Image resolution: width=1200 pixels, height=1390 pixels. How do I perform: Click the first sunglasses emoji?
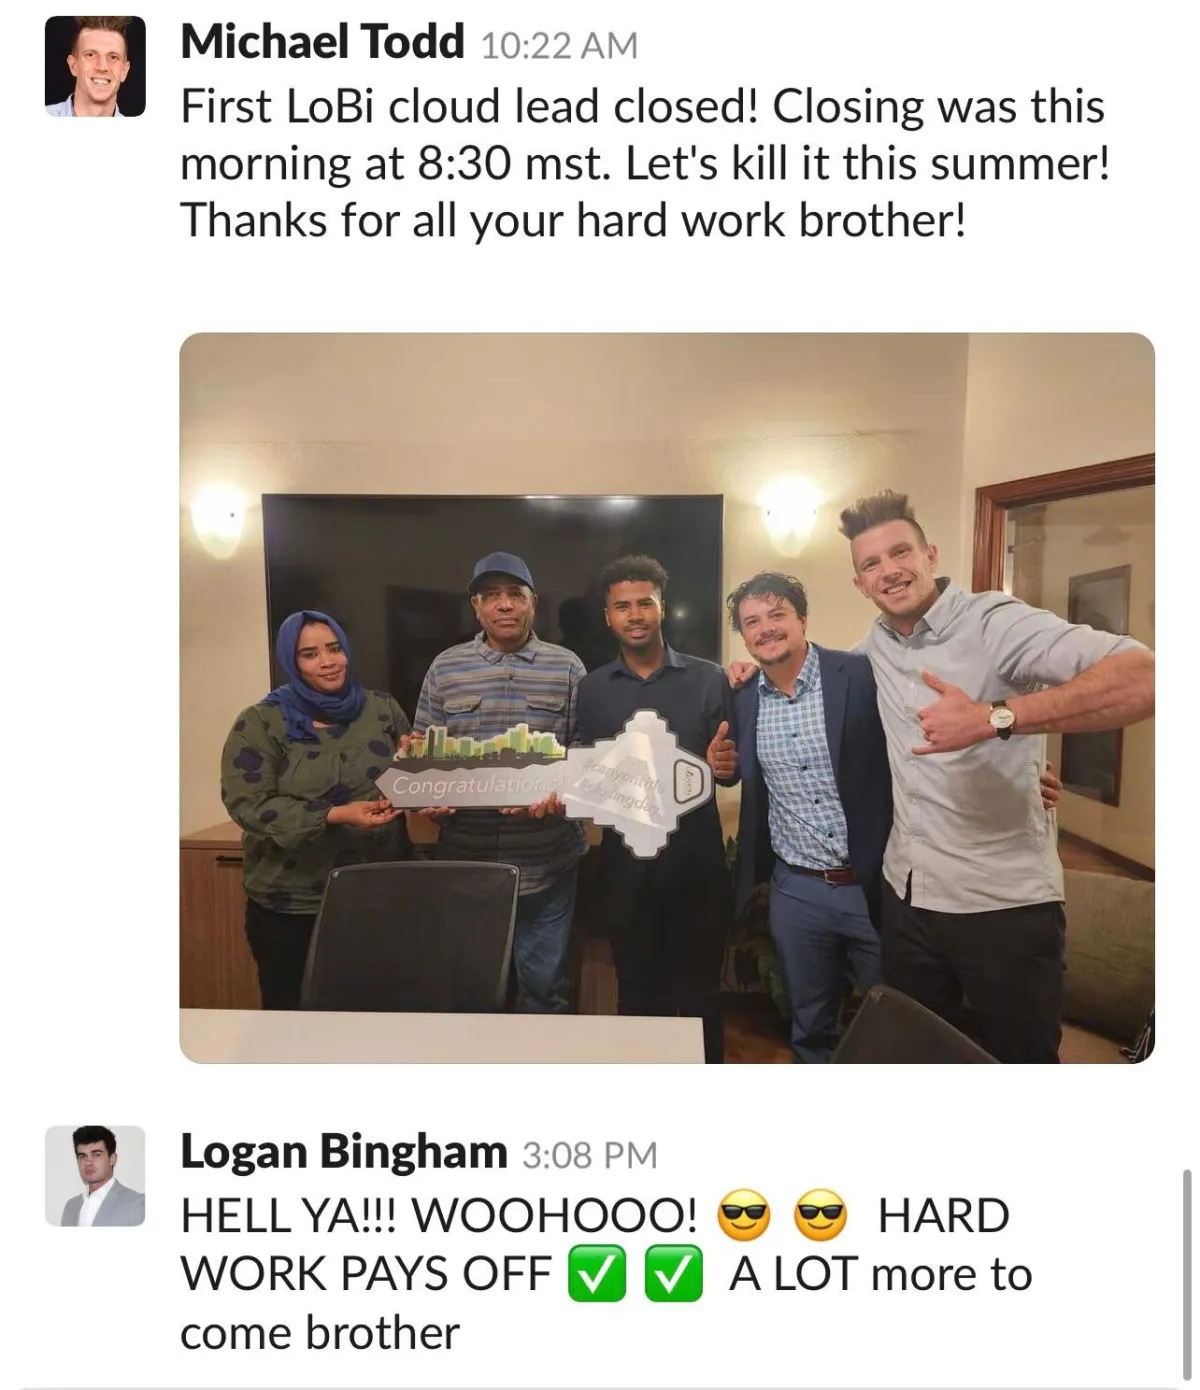tap(745, 1216)
